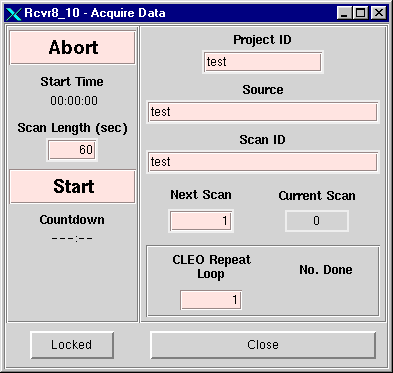Minimize the Acquire Data window

tap(344, 13)
